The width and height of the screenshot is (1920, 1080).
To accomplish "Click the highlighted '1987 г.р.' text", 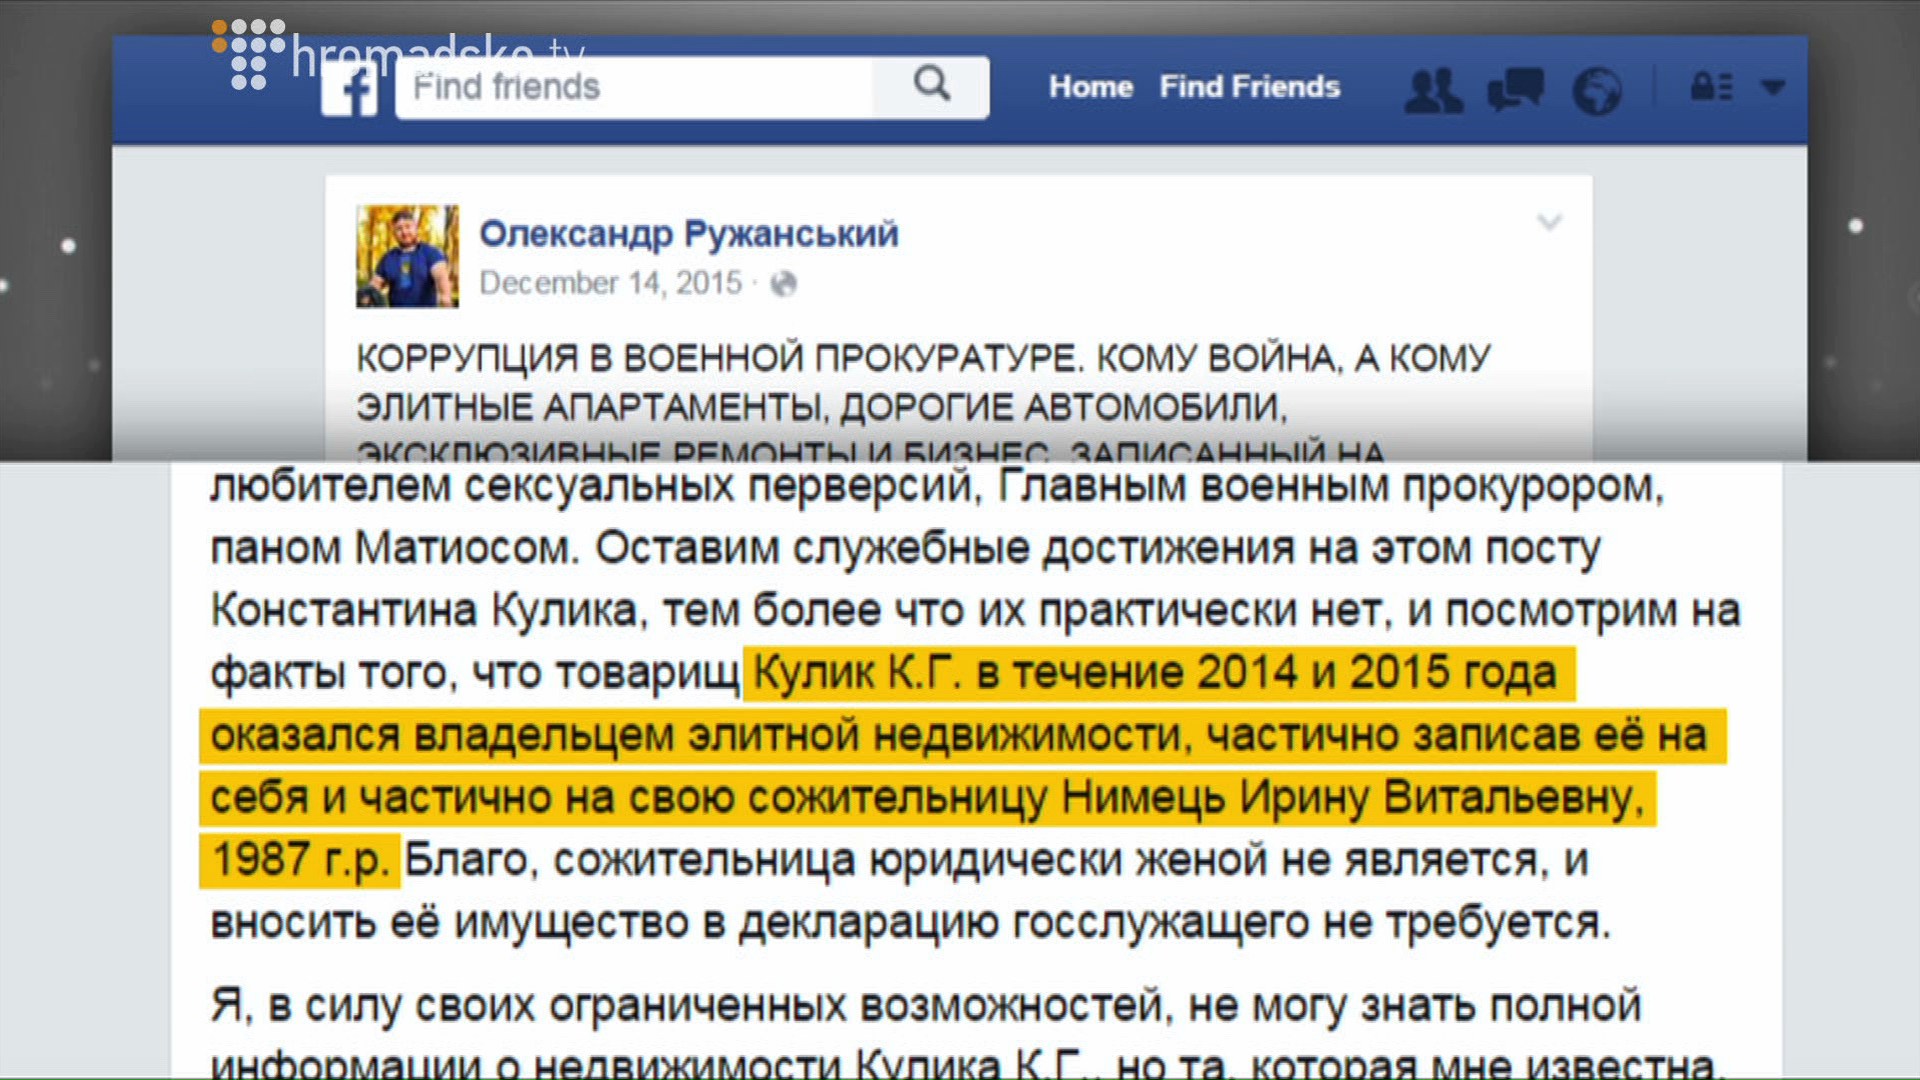I will coord(300,860).
